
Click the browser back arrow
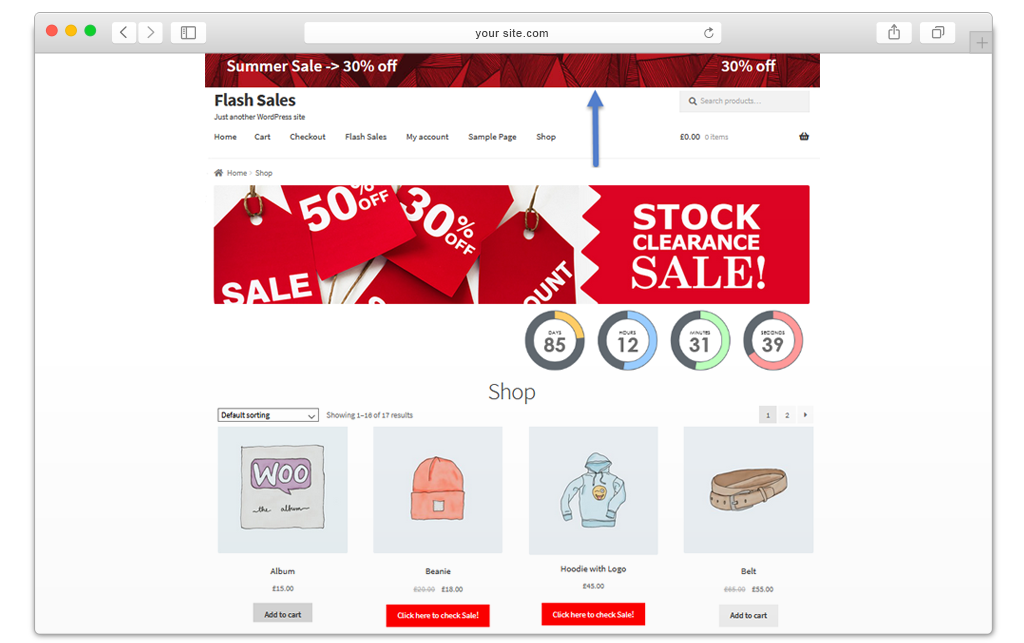click(123, 32)
